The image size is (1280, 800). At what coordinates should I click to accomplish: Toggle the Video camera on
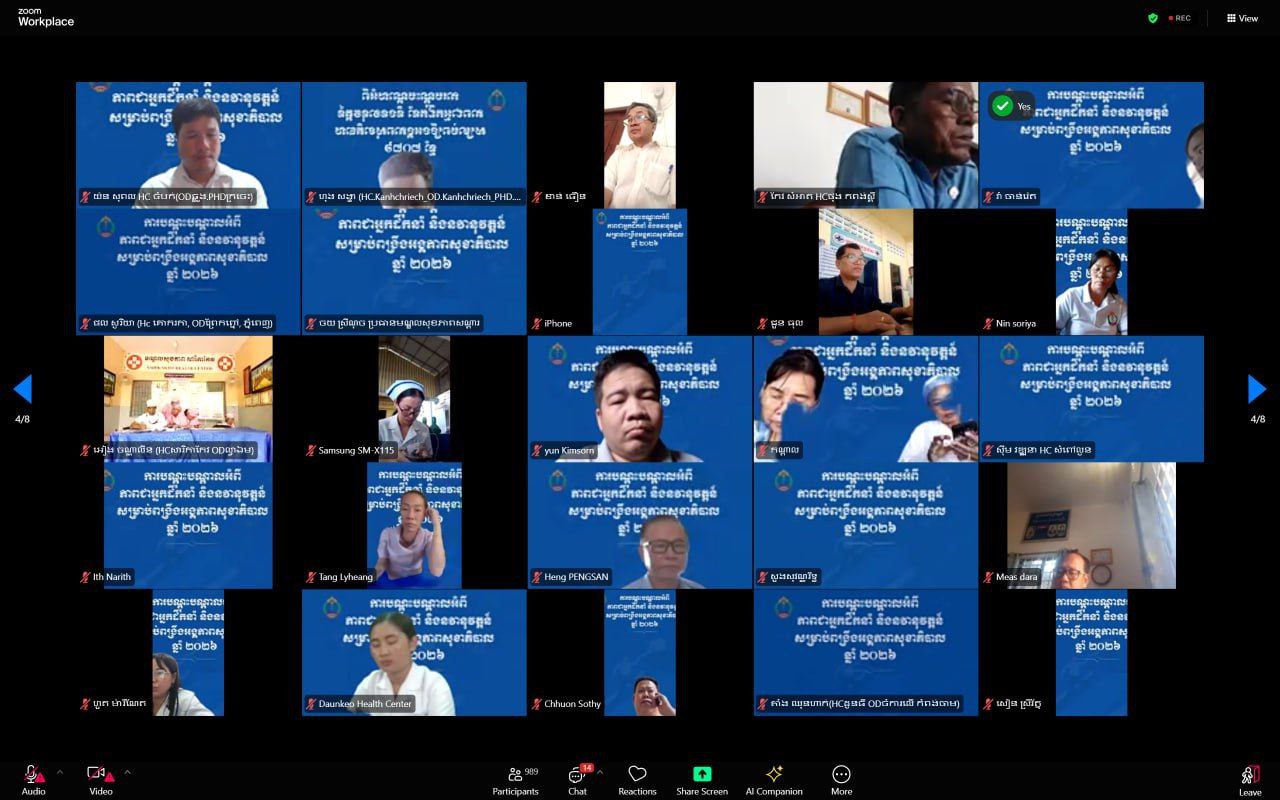tap(99, 775)
